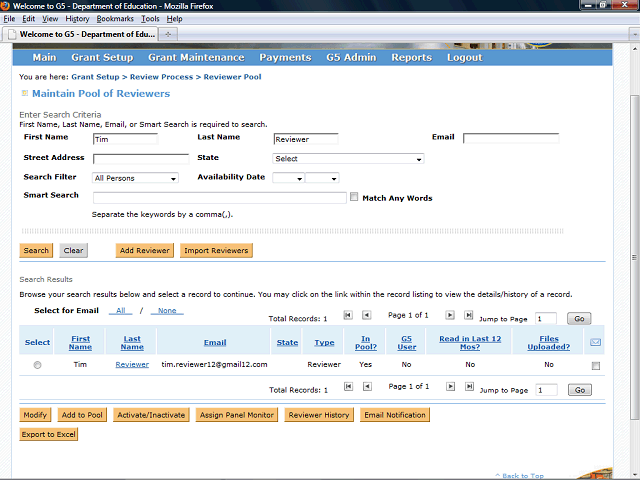Click the last page icon above results

[469, 315]
